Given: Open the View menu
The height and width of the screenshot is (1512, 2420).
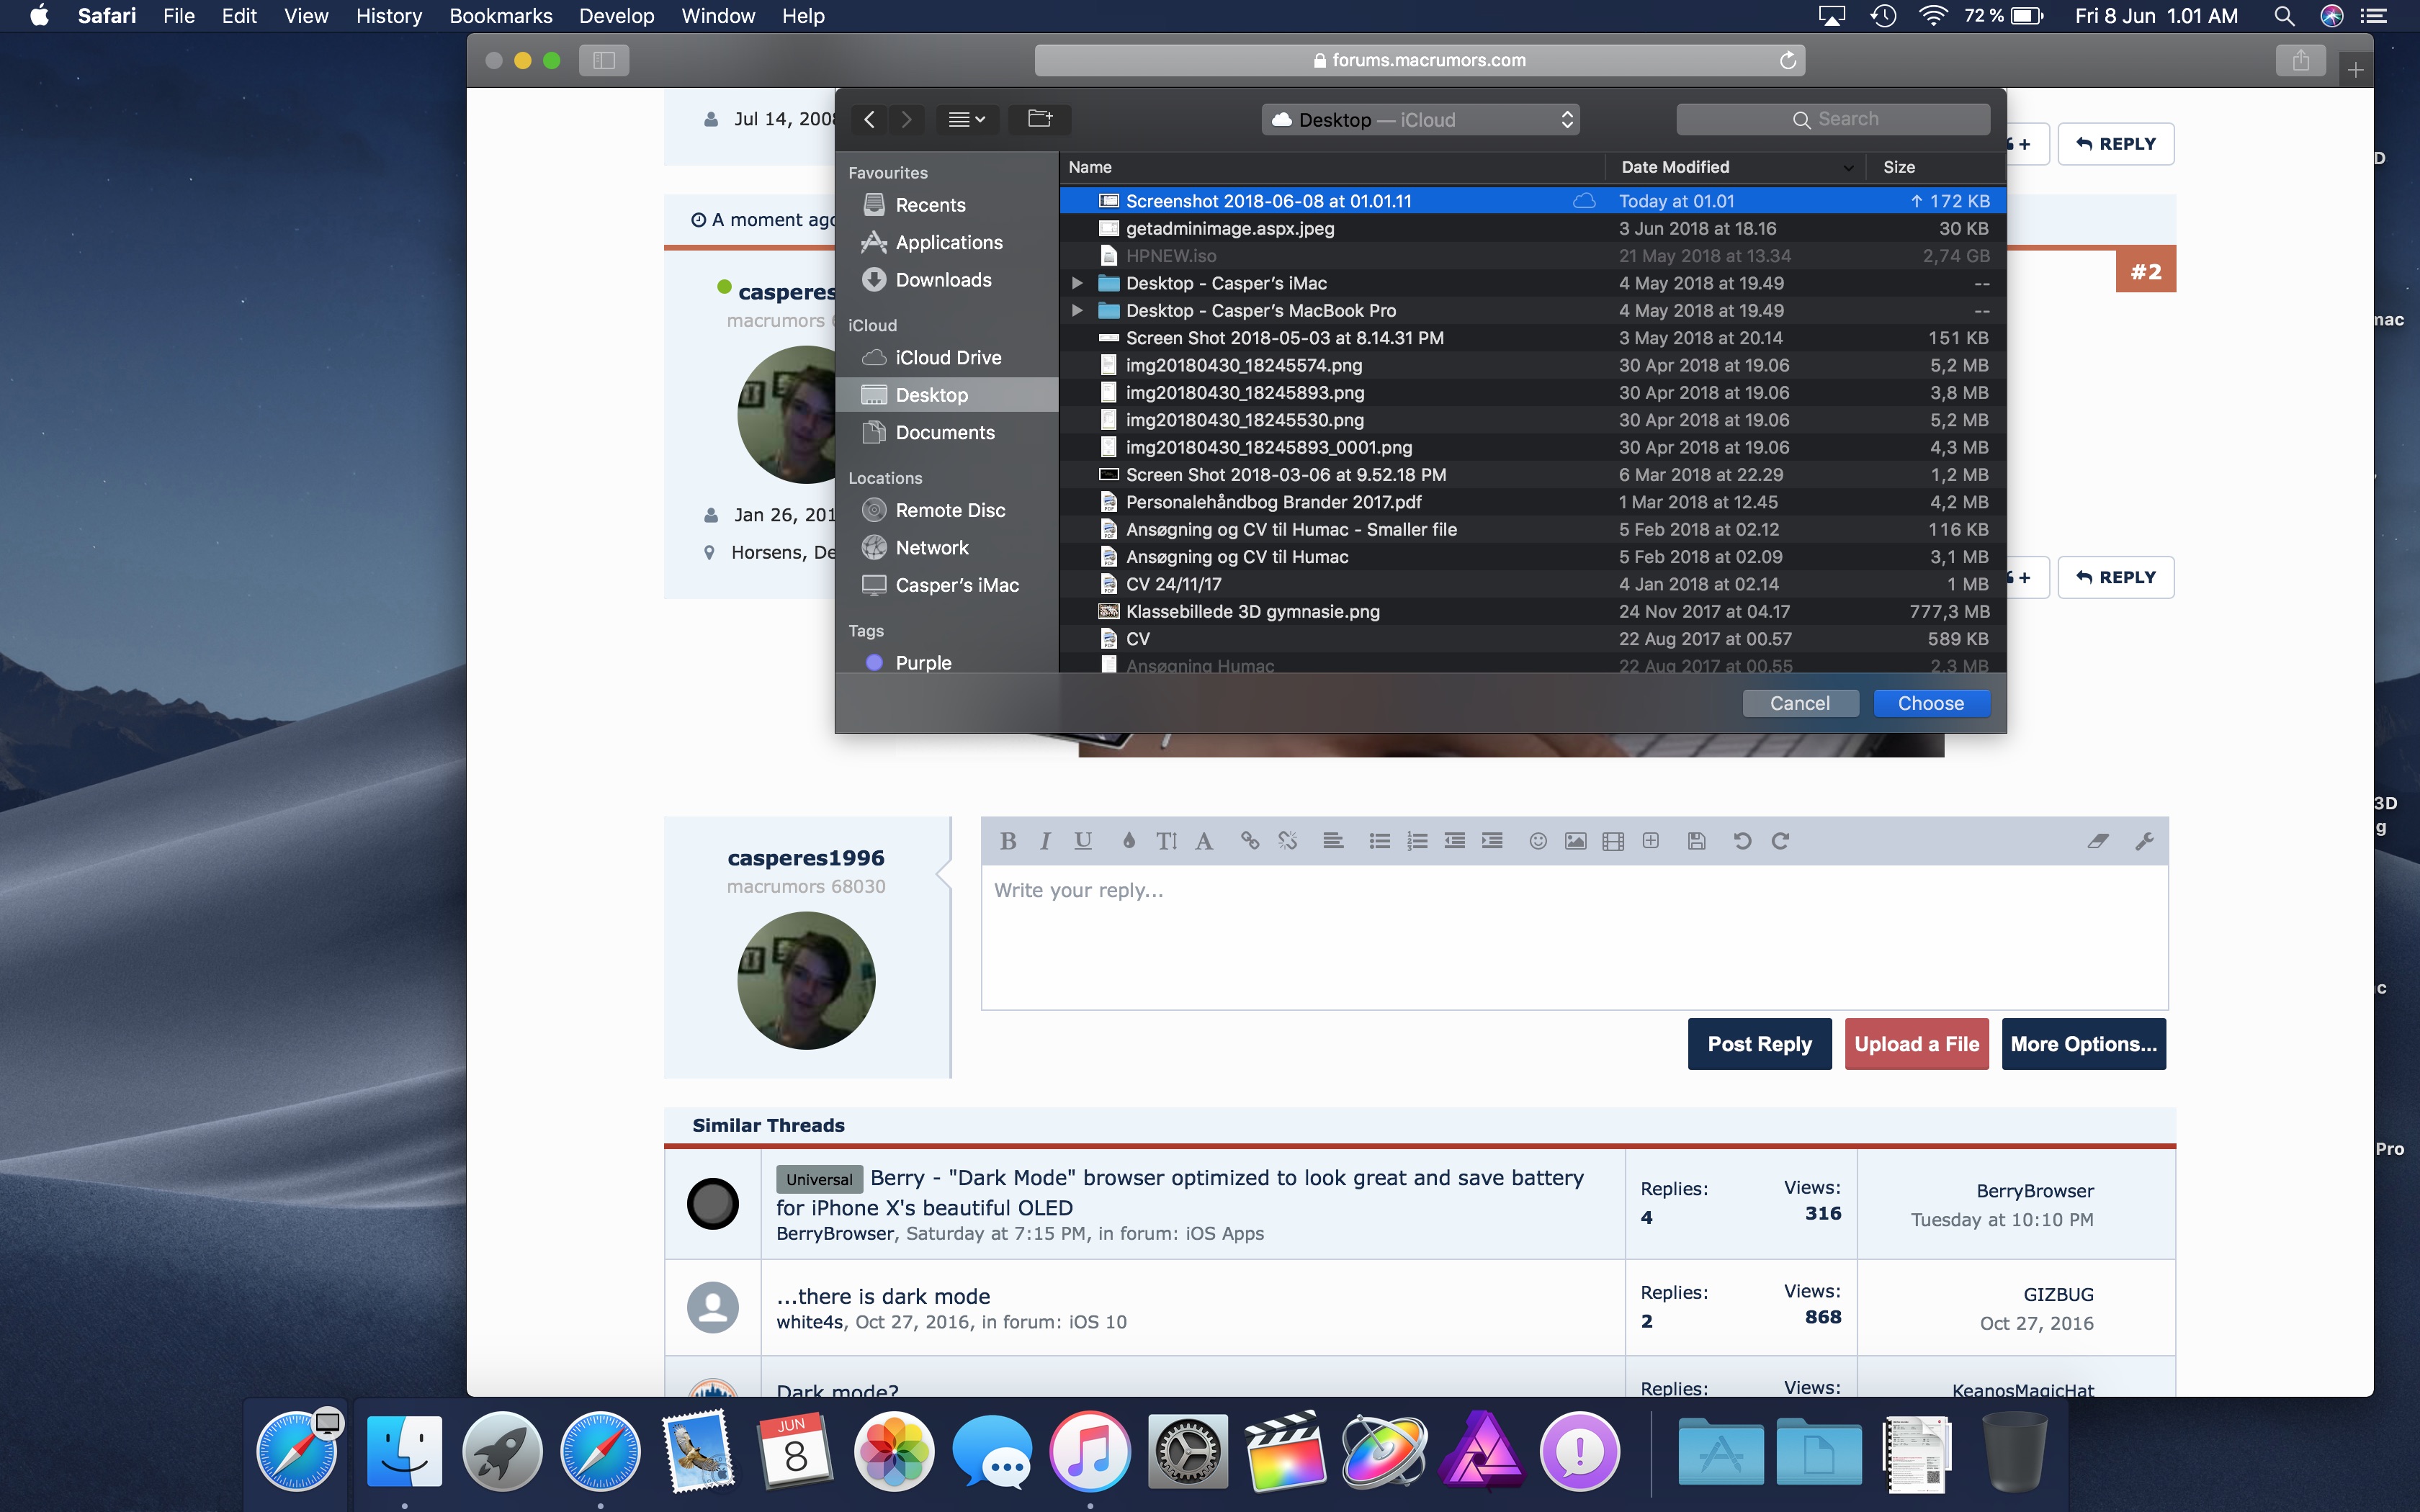Looking at the screenshot, I should pyautogui.click(x=306, y=16).
